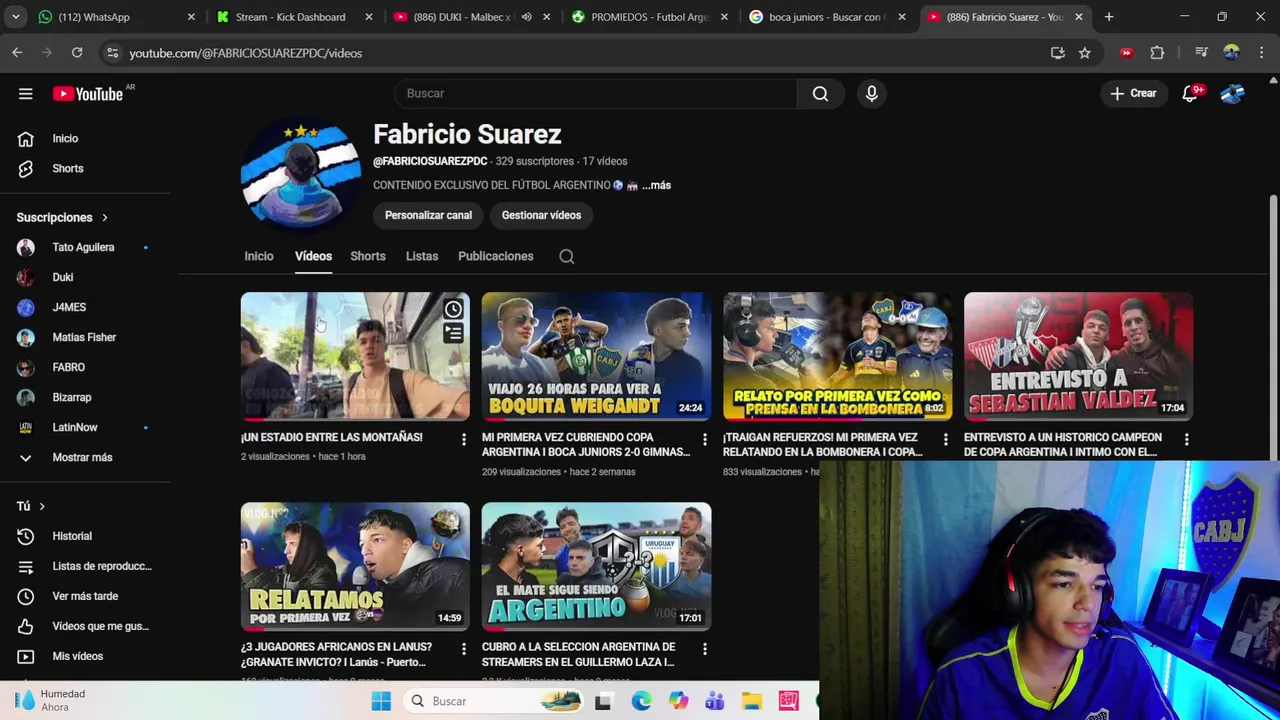This screenshot has height=720, width=1280.
Task: Open options for MI PRIMERA VEZ CUBRIENDO COPA video
Action: [704, 439]
